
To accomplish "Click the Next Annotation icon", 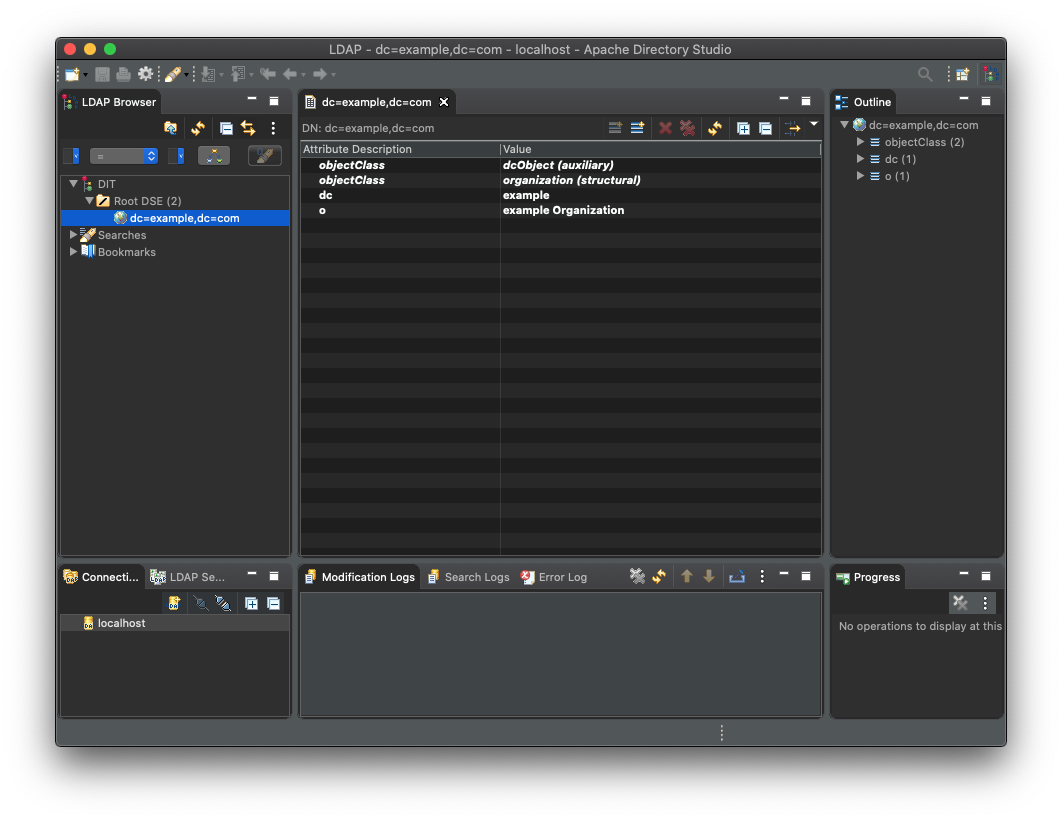I will [x=209, y=74].
